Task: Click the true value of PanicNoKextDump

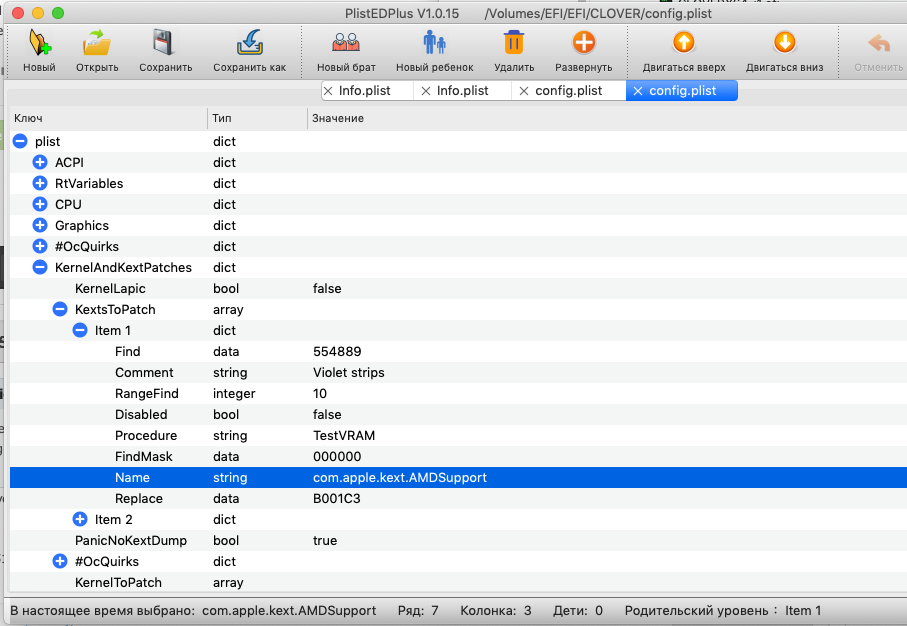Action: 325,540
